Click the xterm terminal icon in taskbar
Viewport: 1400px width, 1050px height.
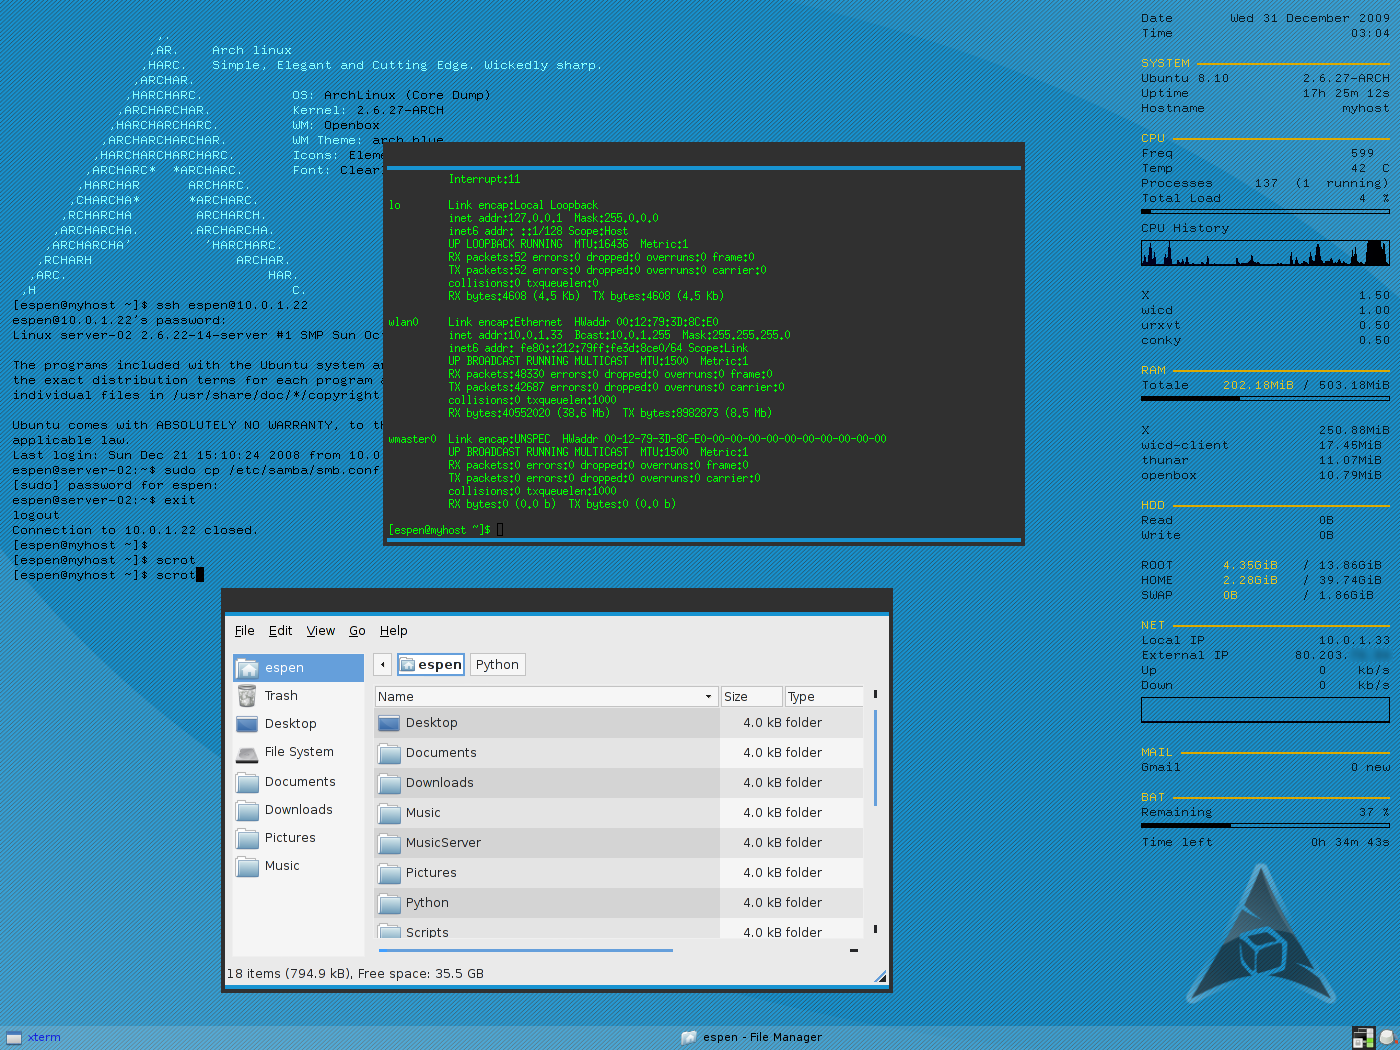click(x=13, y=1038)
